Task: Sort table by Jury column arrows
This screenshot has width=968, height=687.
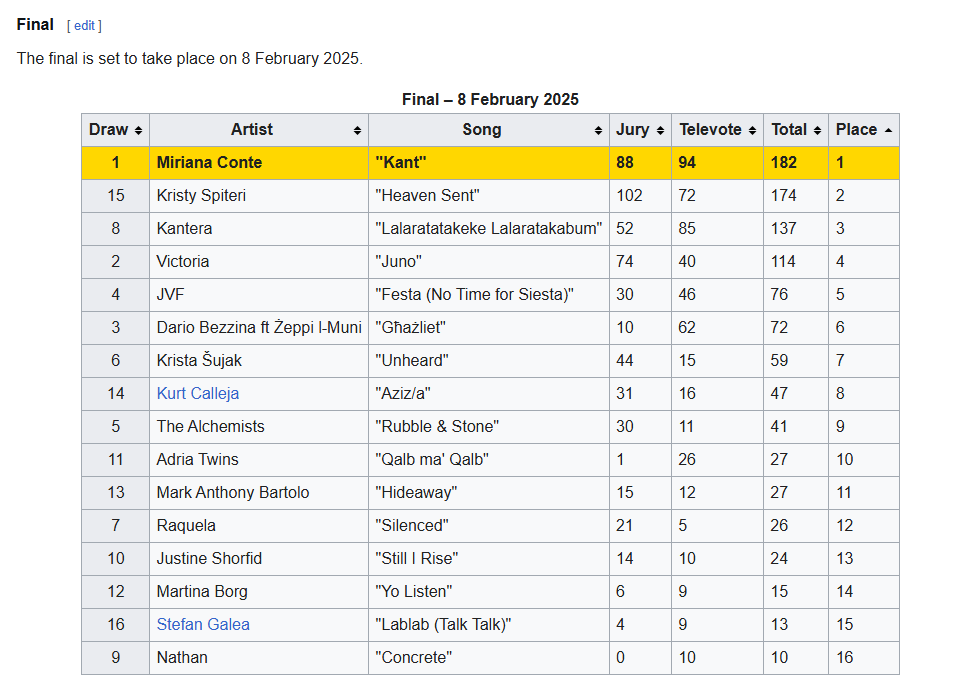Action: pos(660,130)
